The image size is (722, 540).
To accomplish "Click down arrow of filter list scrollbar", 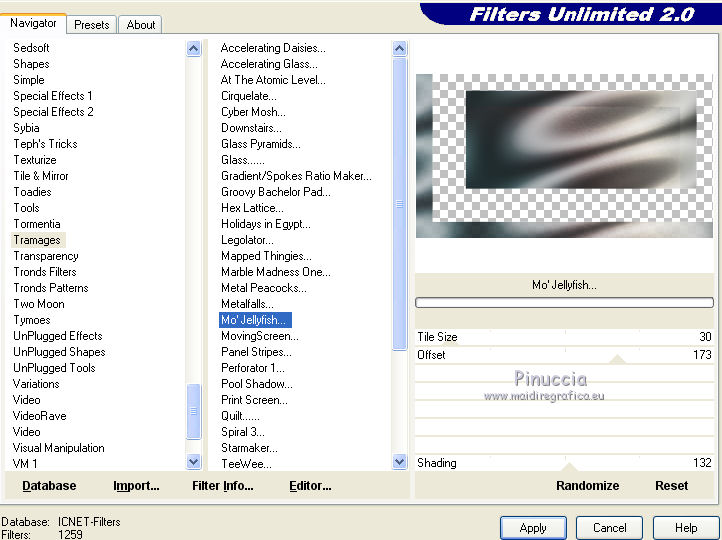I will (x=400, y=462).
